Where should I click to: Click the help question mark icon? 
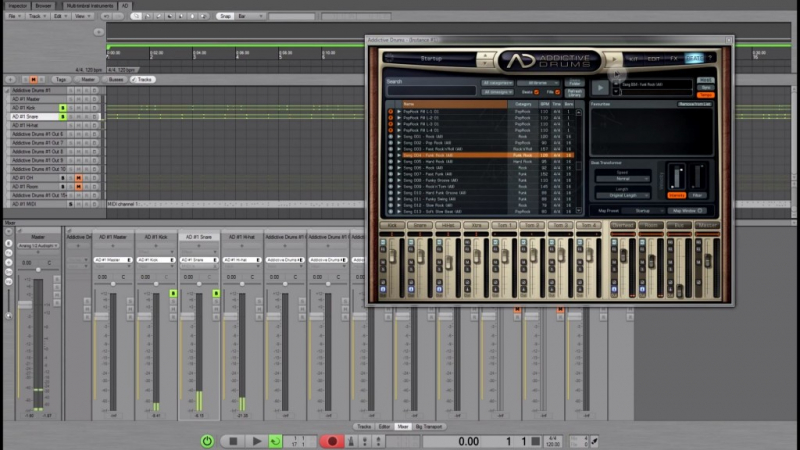click(x=710, y=59)
